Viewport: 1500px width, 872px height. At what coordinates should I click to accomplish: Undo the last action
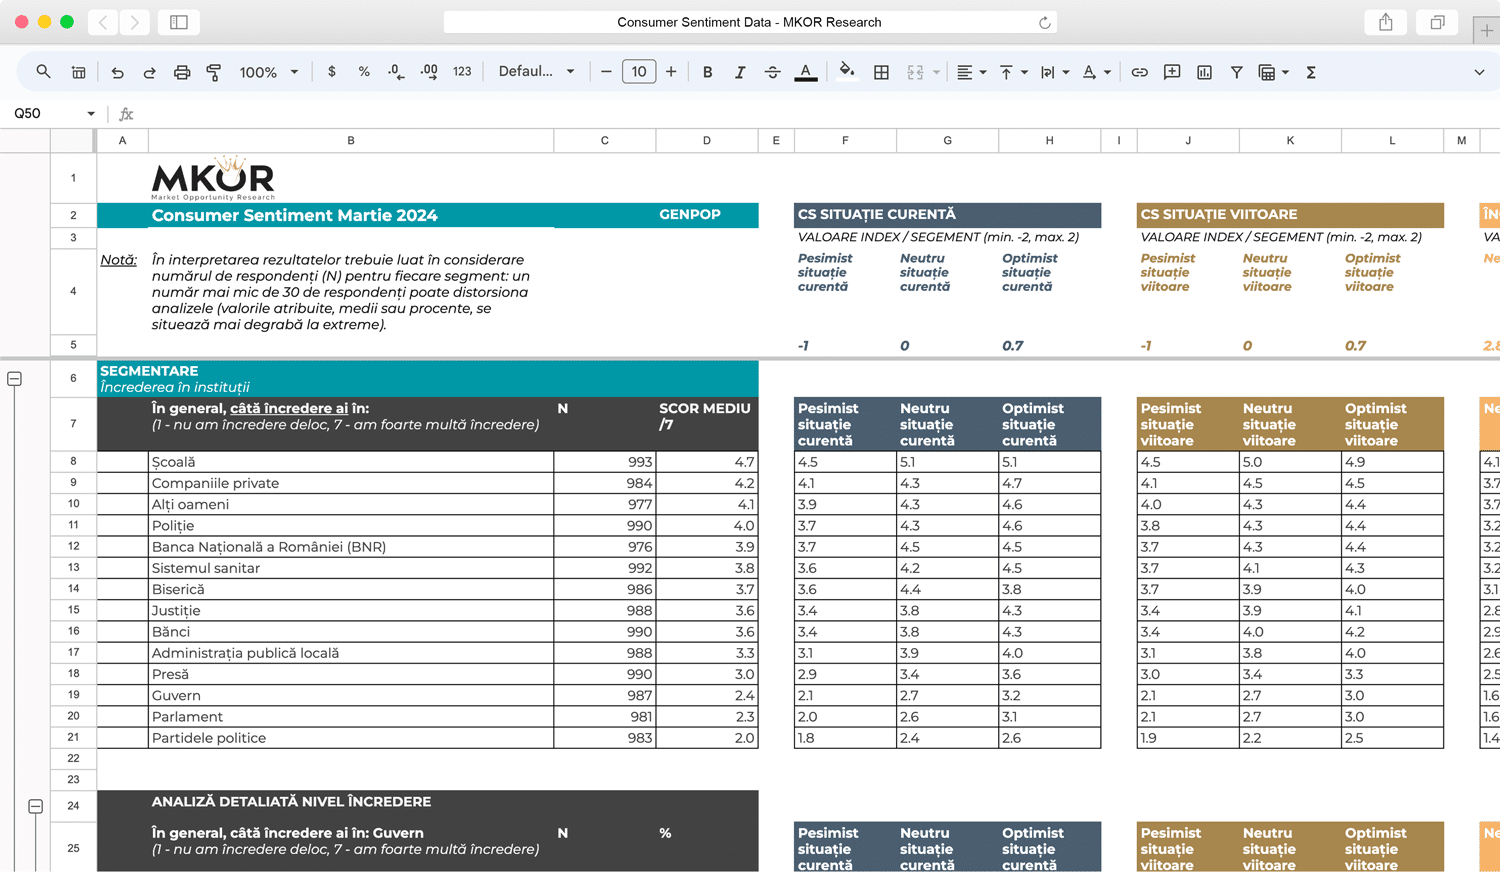click(x=117, y=72)
